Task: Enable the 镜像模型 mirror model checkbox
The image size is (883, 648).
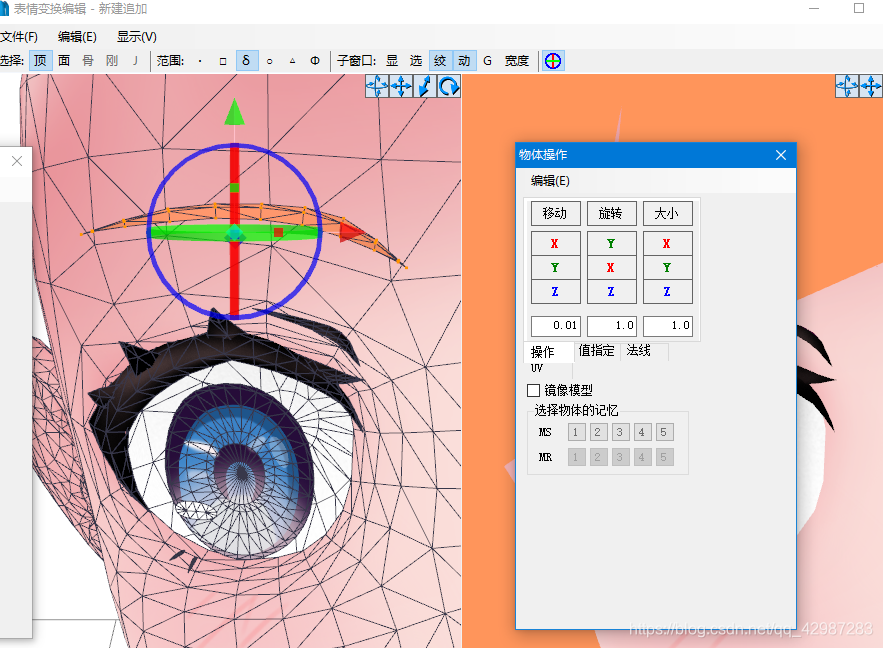Action: point(532,390)
